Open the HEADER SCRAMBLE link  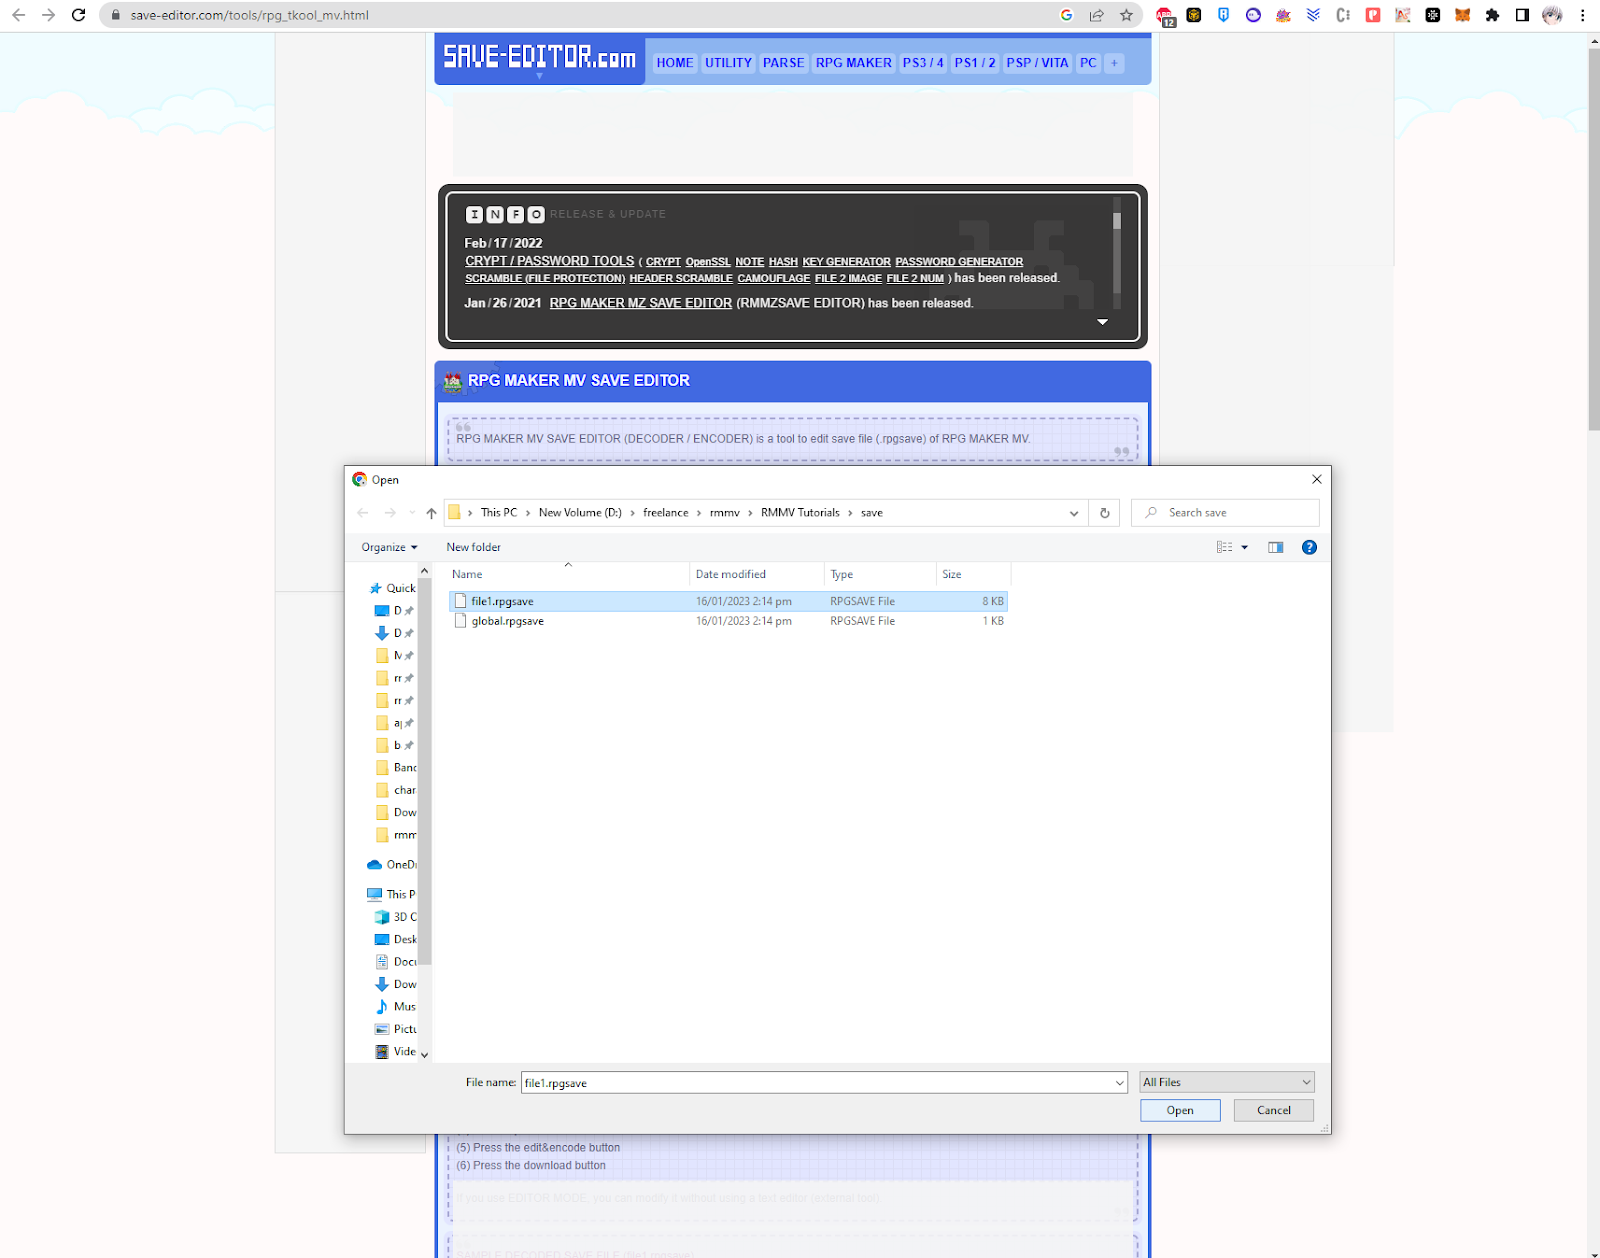coord(681,279)
